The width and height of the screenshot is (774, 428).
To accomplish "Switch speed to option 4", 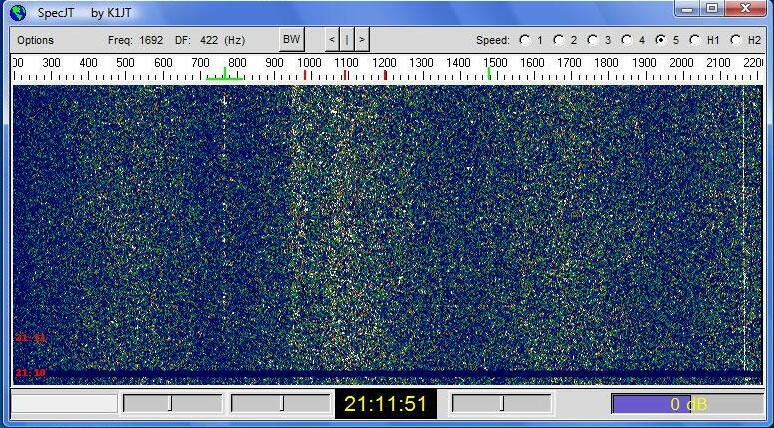I will point(626,40).
